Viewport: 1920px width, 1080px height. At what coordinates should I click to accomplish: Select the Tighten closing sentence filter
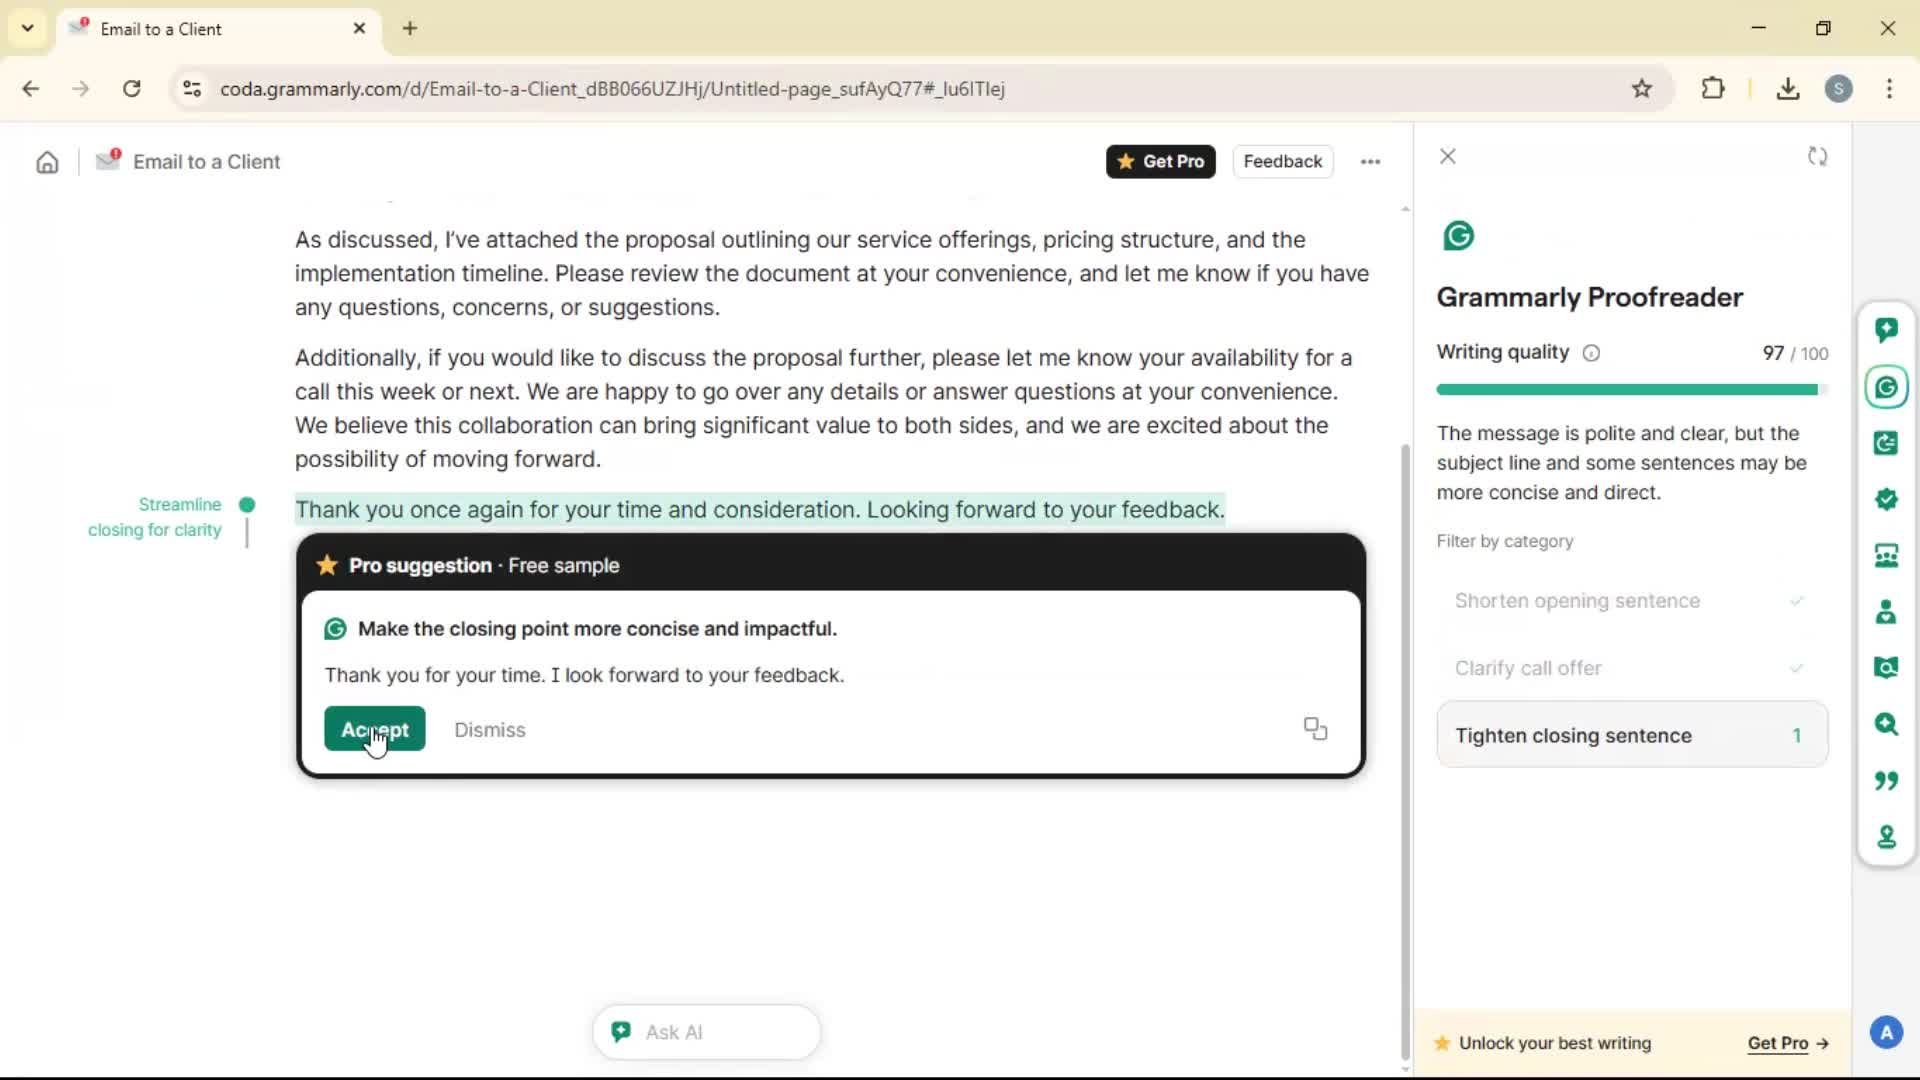point(1631,735)
